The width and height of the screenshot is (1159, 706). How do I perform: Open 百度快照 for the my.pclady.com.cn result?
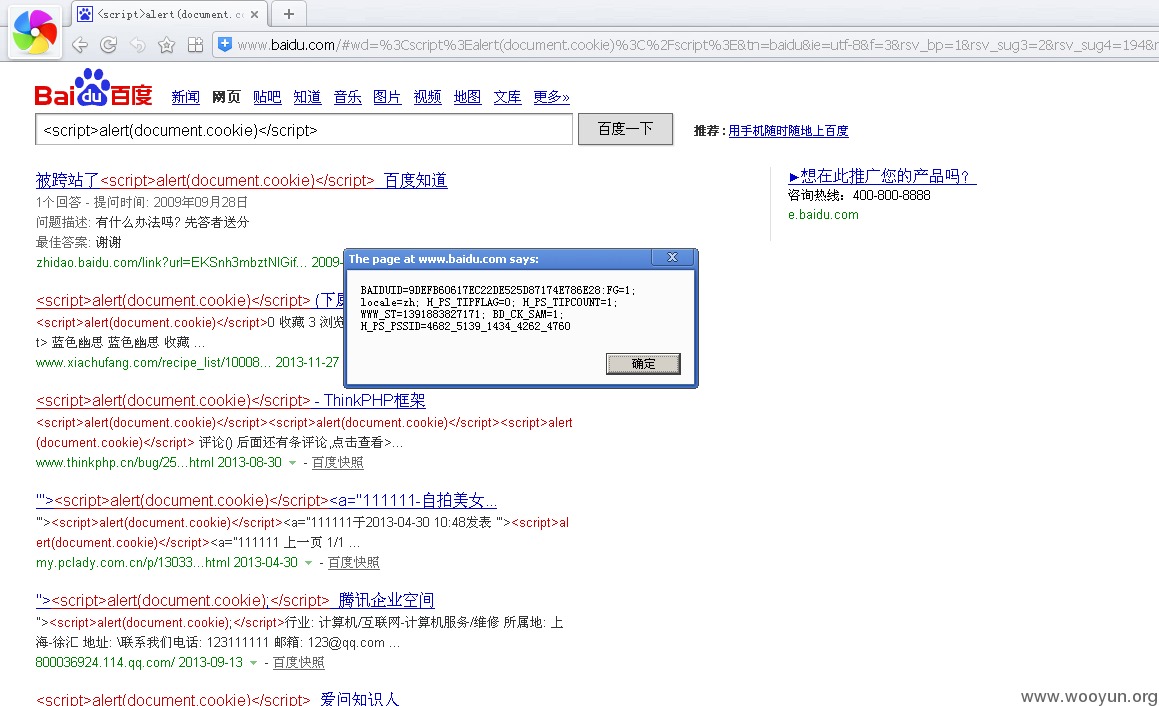pos(353,563)
